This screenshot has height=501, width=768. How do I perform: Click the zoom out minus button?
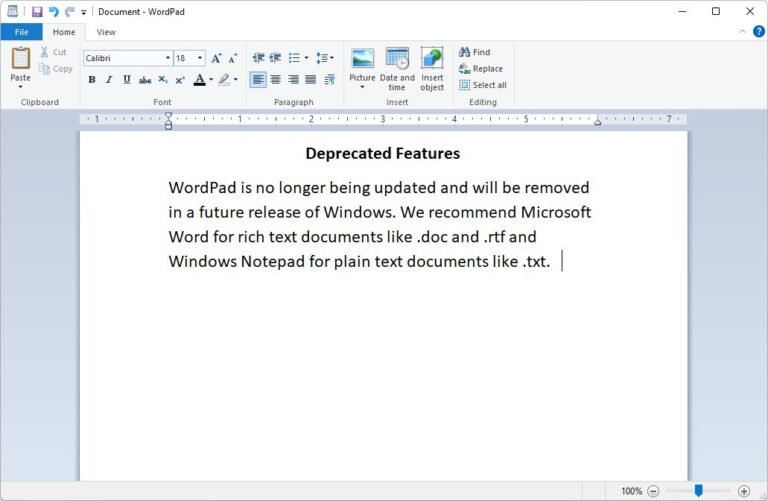click(x=653, y=491)
